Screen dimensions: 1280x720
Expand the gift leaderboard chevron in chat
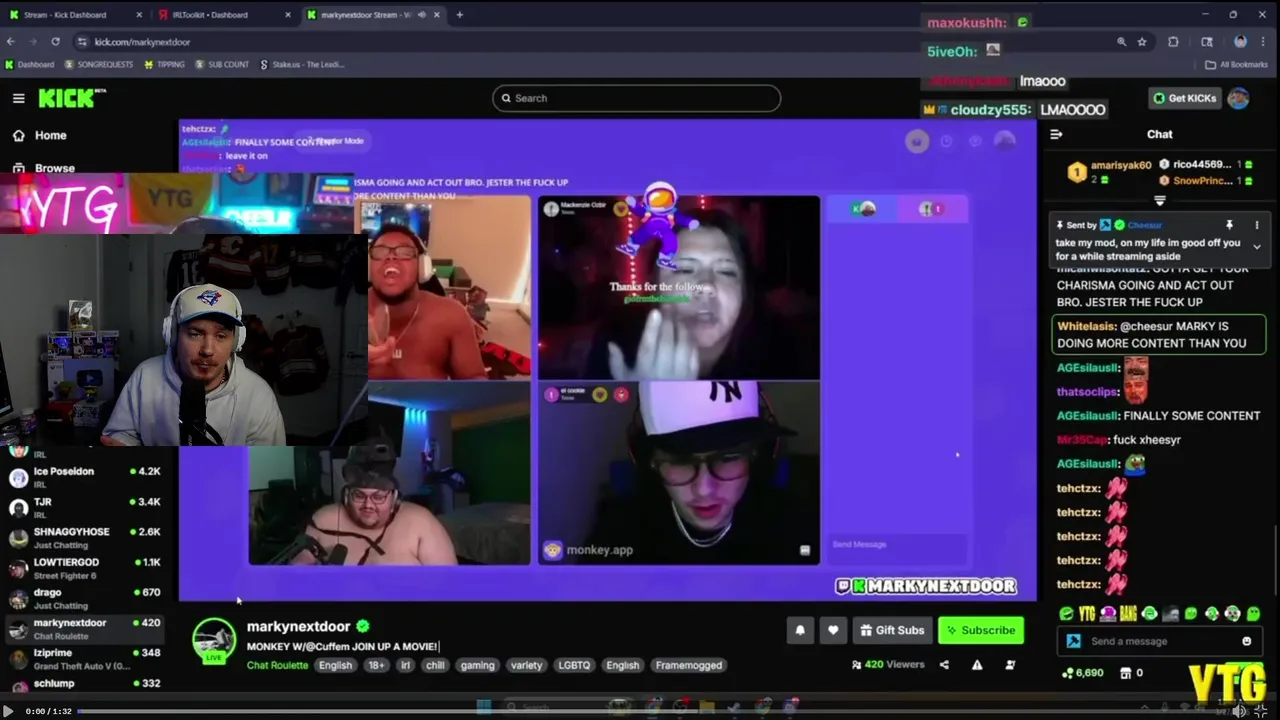[x=1160, y=200]
